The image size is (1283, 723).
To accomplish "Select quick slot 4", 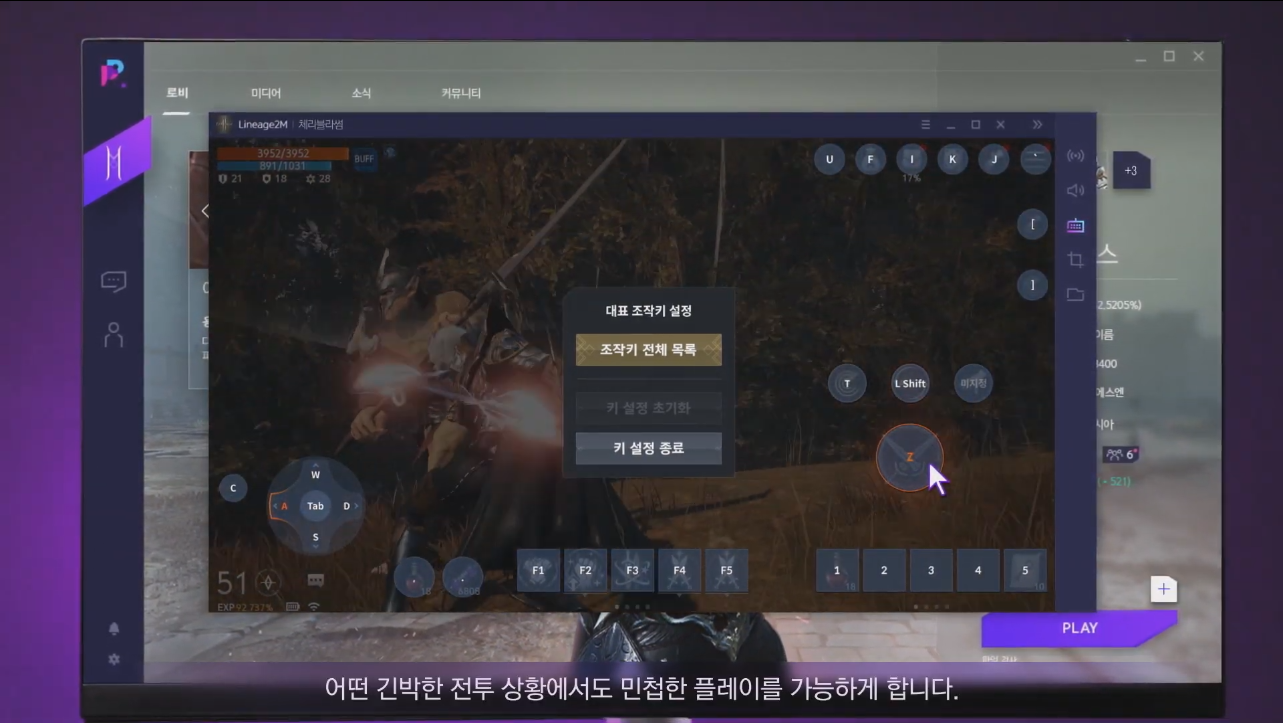I will (x=978, y=570).
